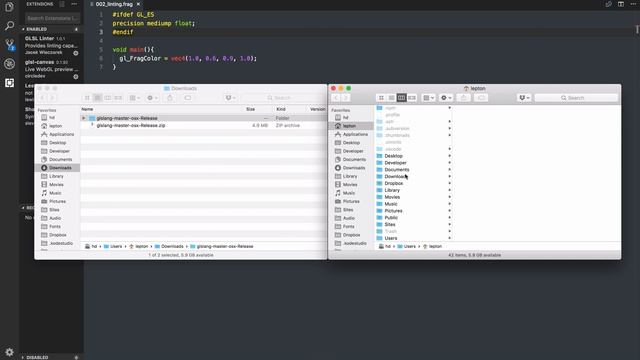
Task: Select glslang-master-osx-Release.zip in Downloads window
Action: [131, 126]
